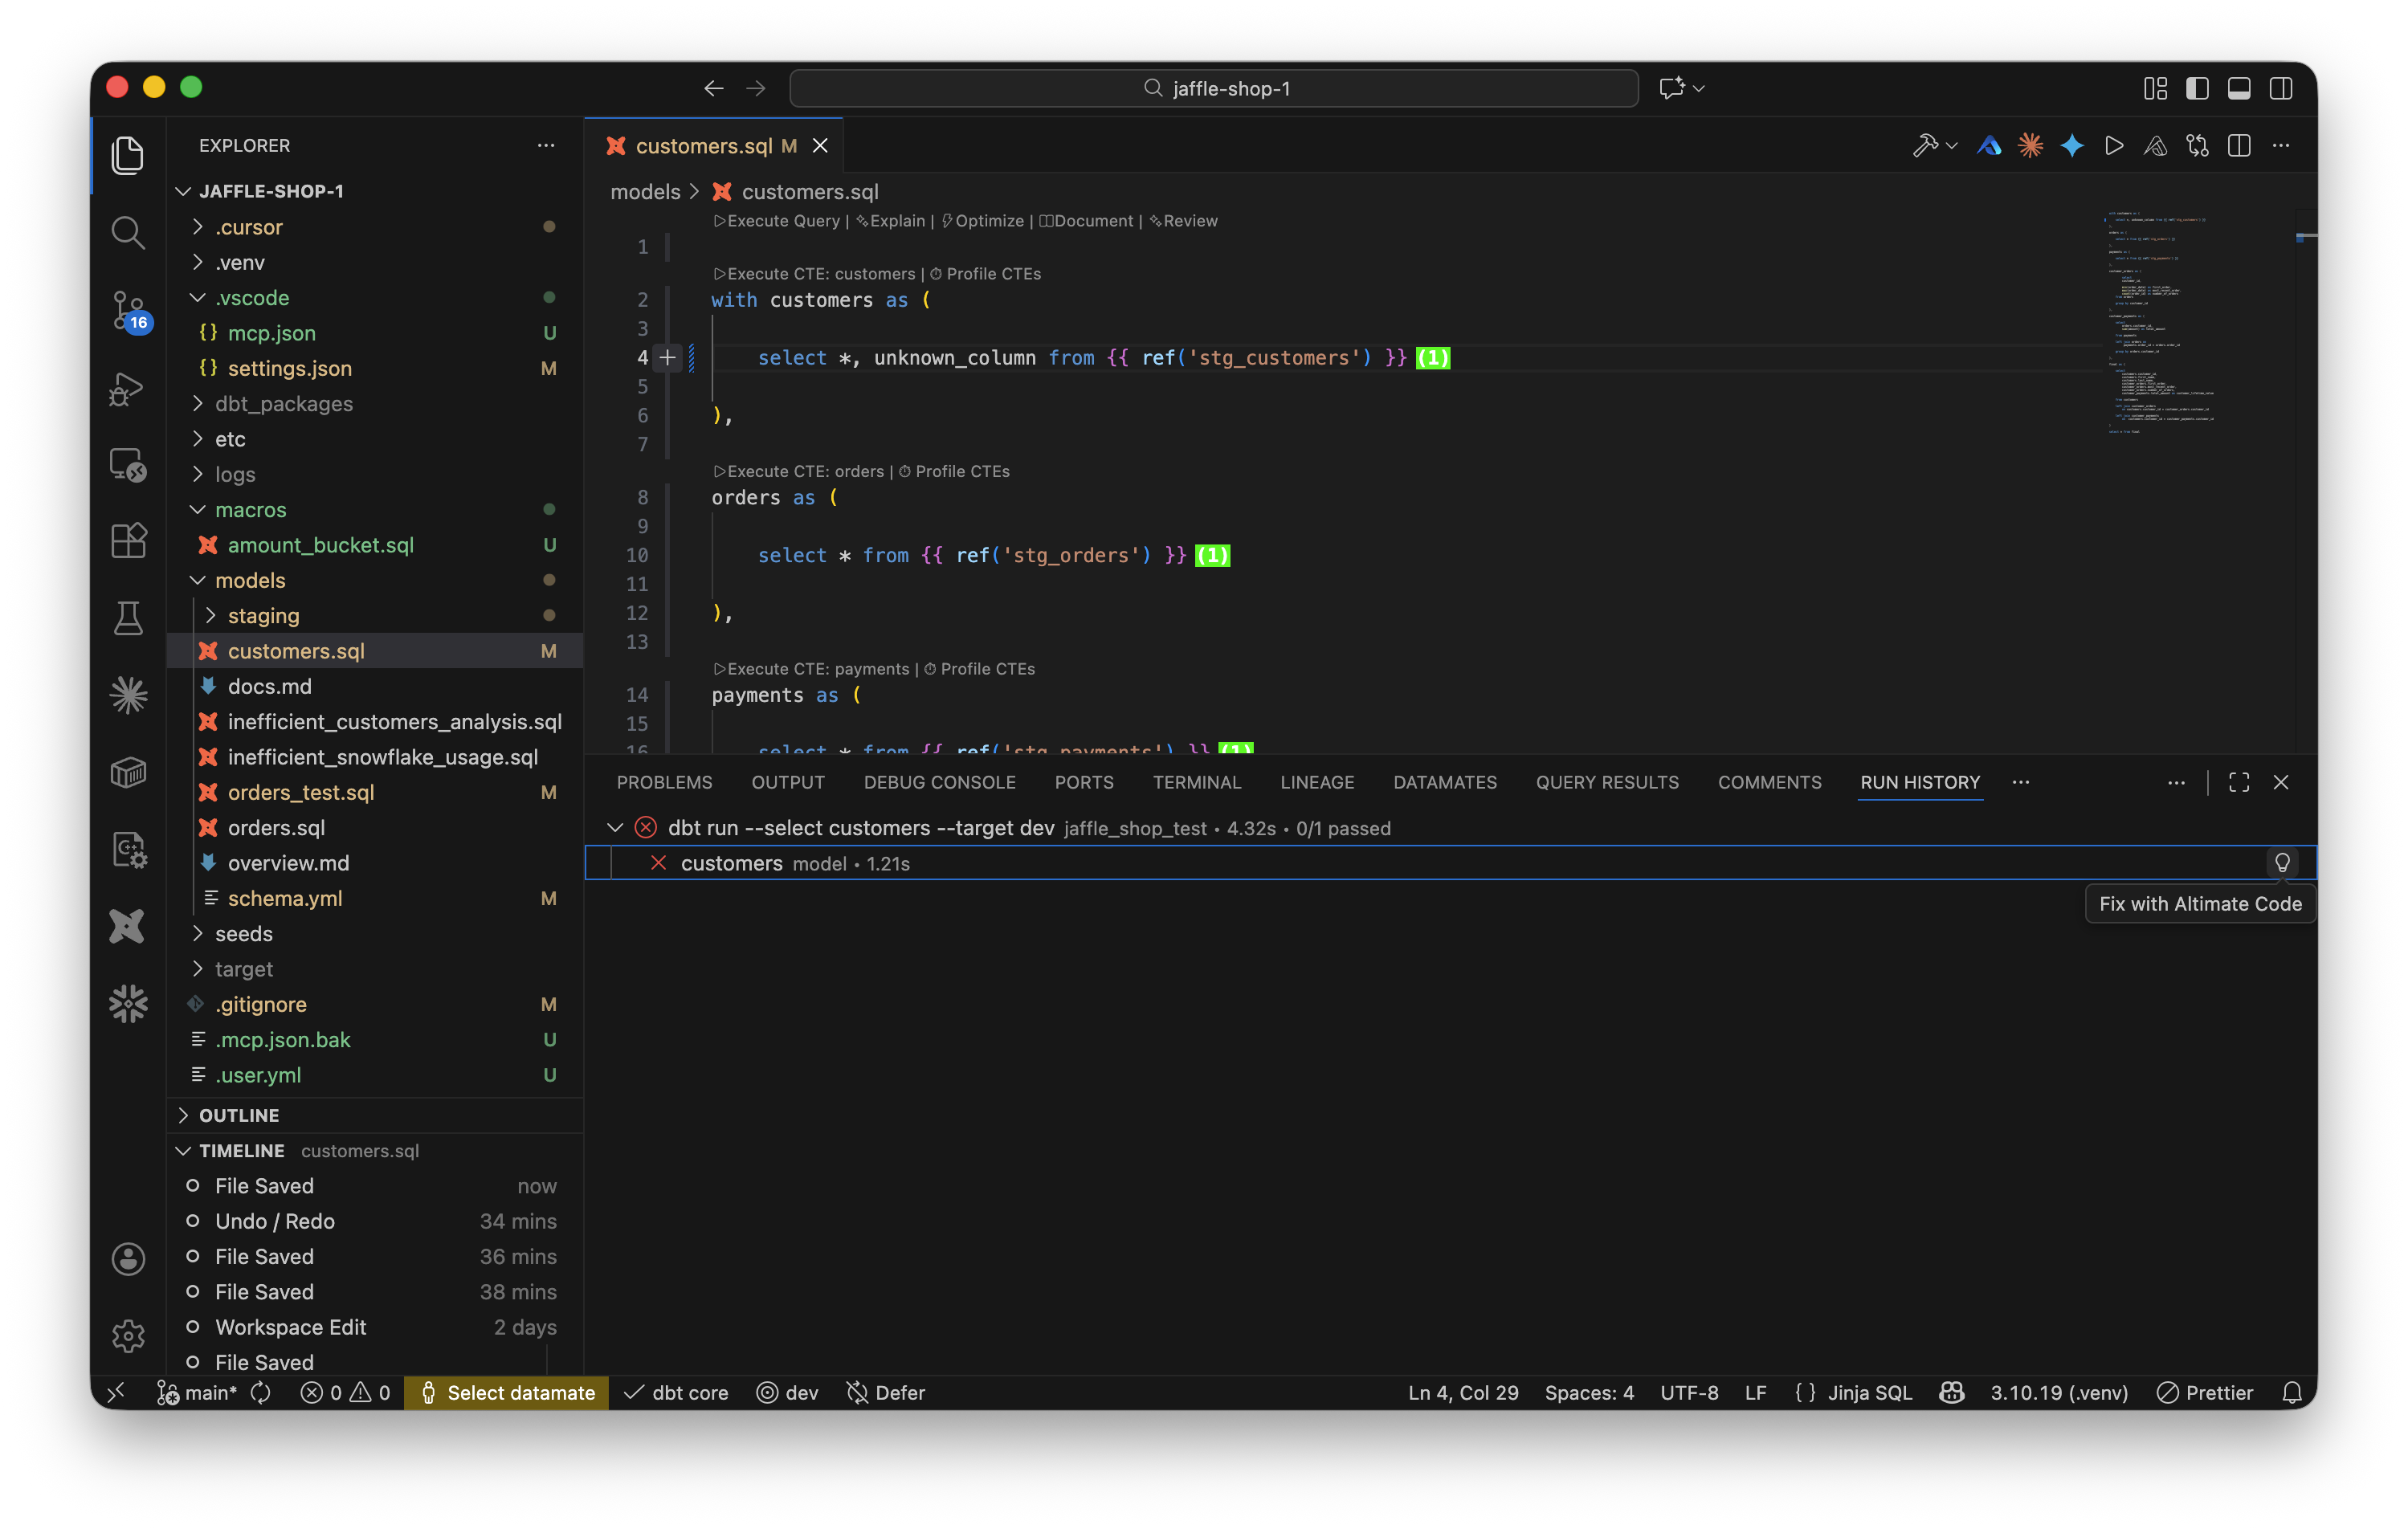
Task: Click Select datamate status button
Action: point(506,1393)
